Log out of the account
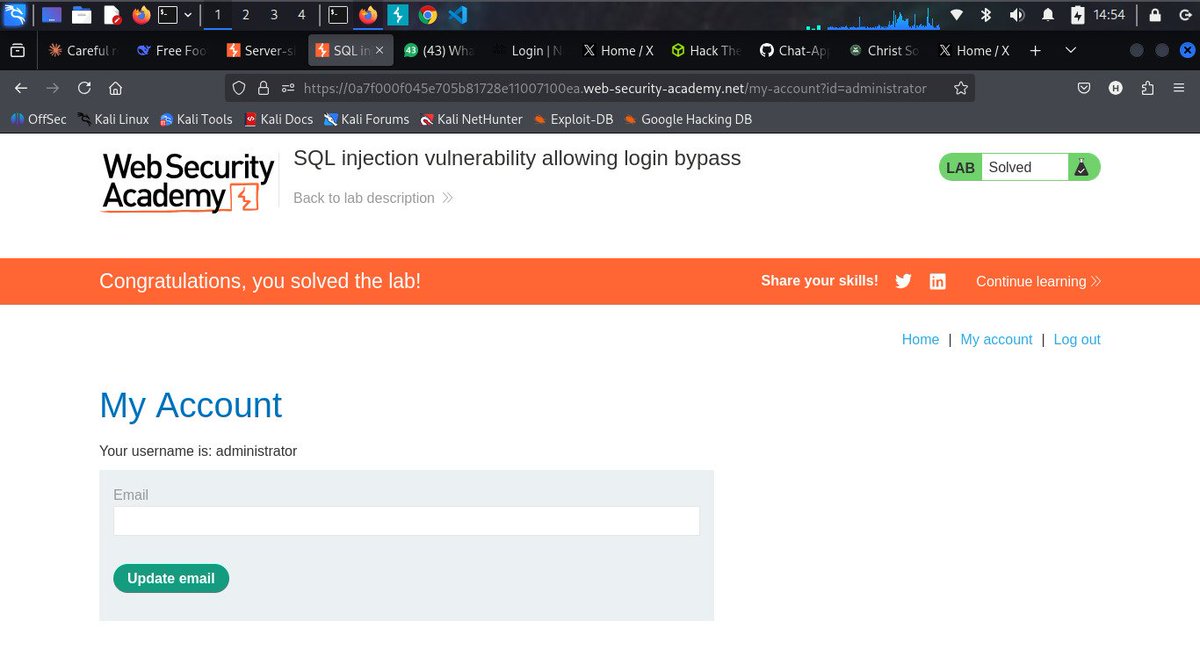 1077,339
